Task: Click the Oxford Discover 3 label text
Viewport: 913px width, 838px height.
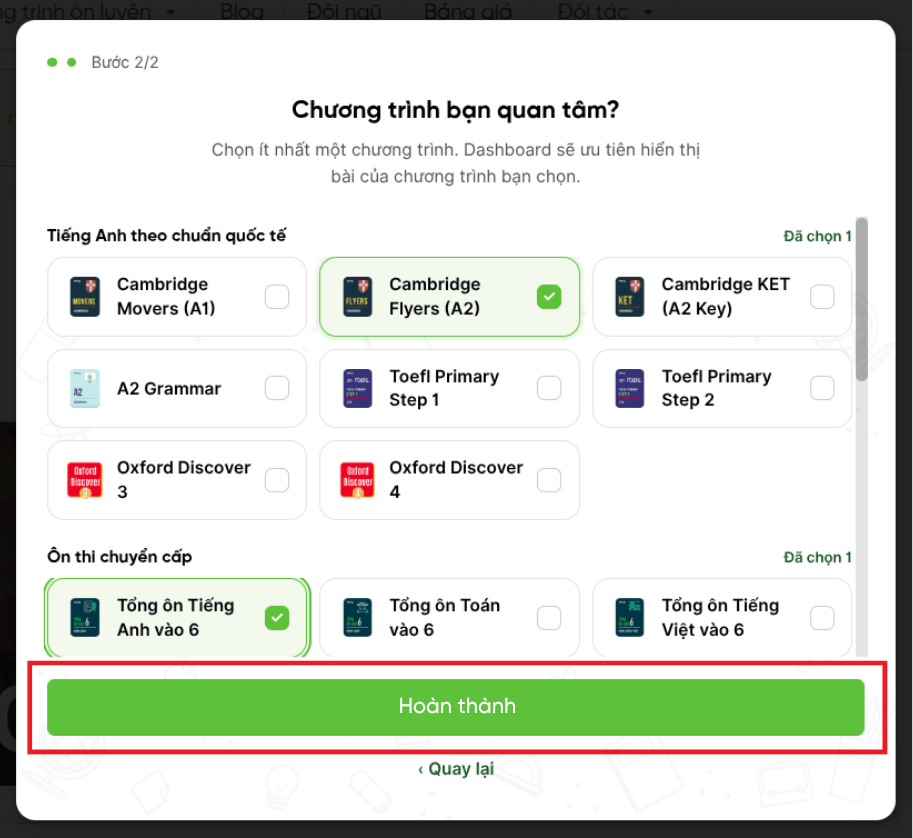Action: [183, 480]
